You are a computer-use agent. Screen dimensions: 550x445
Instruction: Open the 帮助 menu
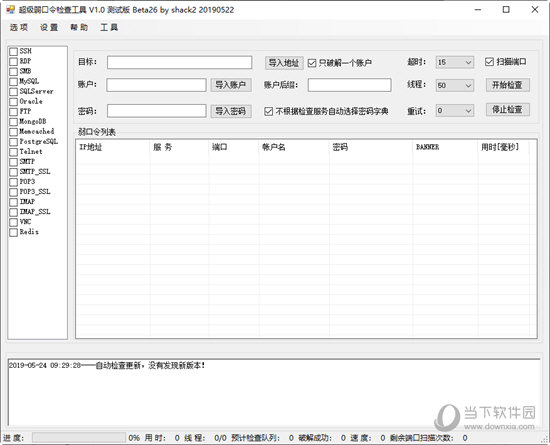point(79,27)
